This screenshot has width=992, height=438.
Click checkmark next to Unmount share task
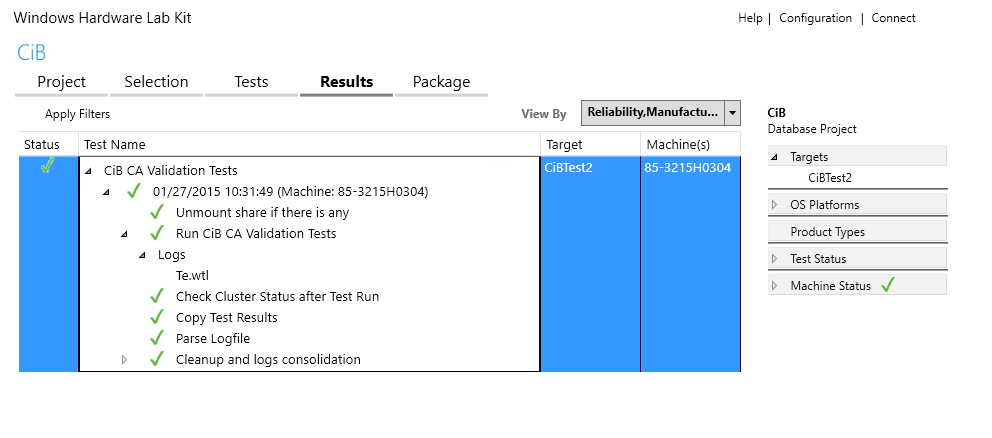coord(156,212)
